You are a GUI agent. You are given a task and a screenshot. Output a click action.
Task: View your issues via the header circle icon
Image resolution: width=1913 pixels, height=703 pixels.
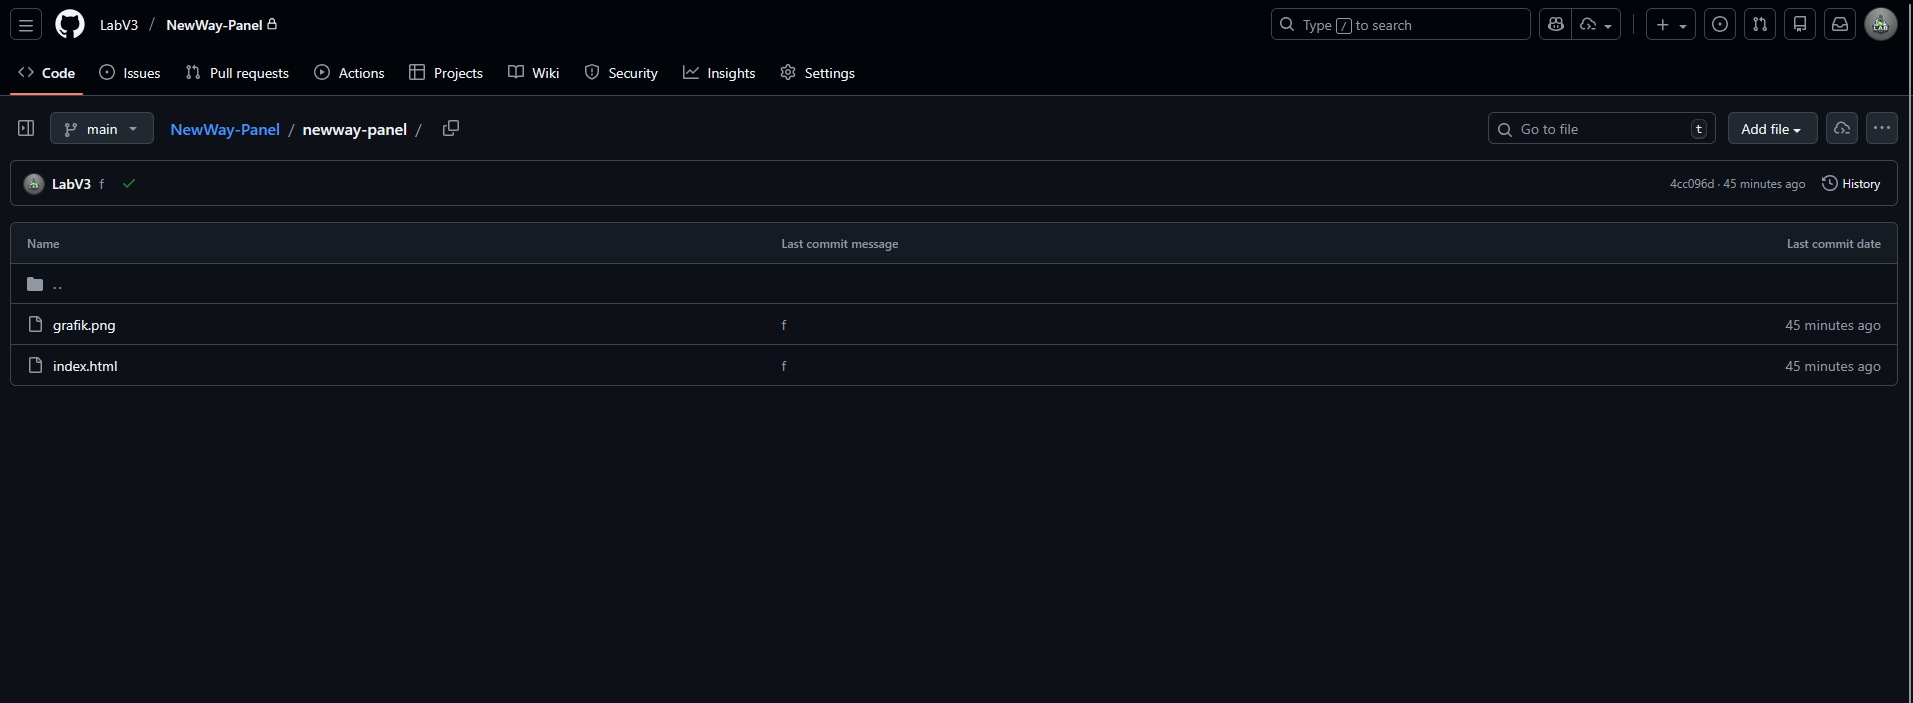1720,25
